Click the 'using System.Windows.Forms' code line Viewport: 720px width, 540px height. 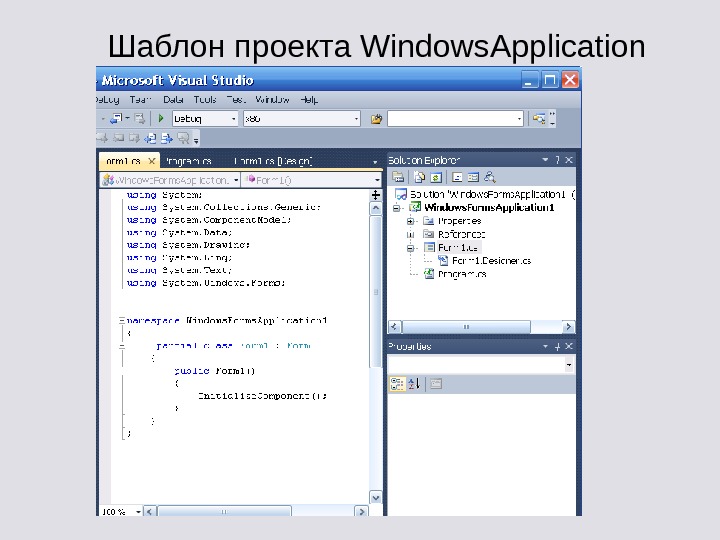[206, 283]
